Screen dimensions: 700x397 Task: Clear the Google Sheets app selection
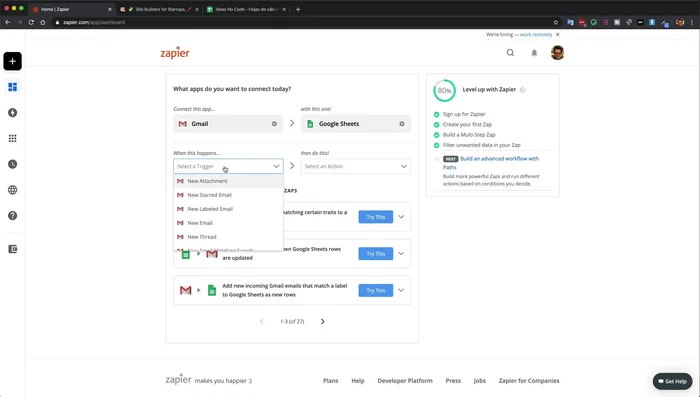click(x=402, y=124)
